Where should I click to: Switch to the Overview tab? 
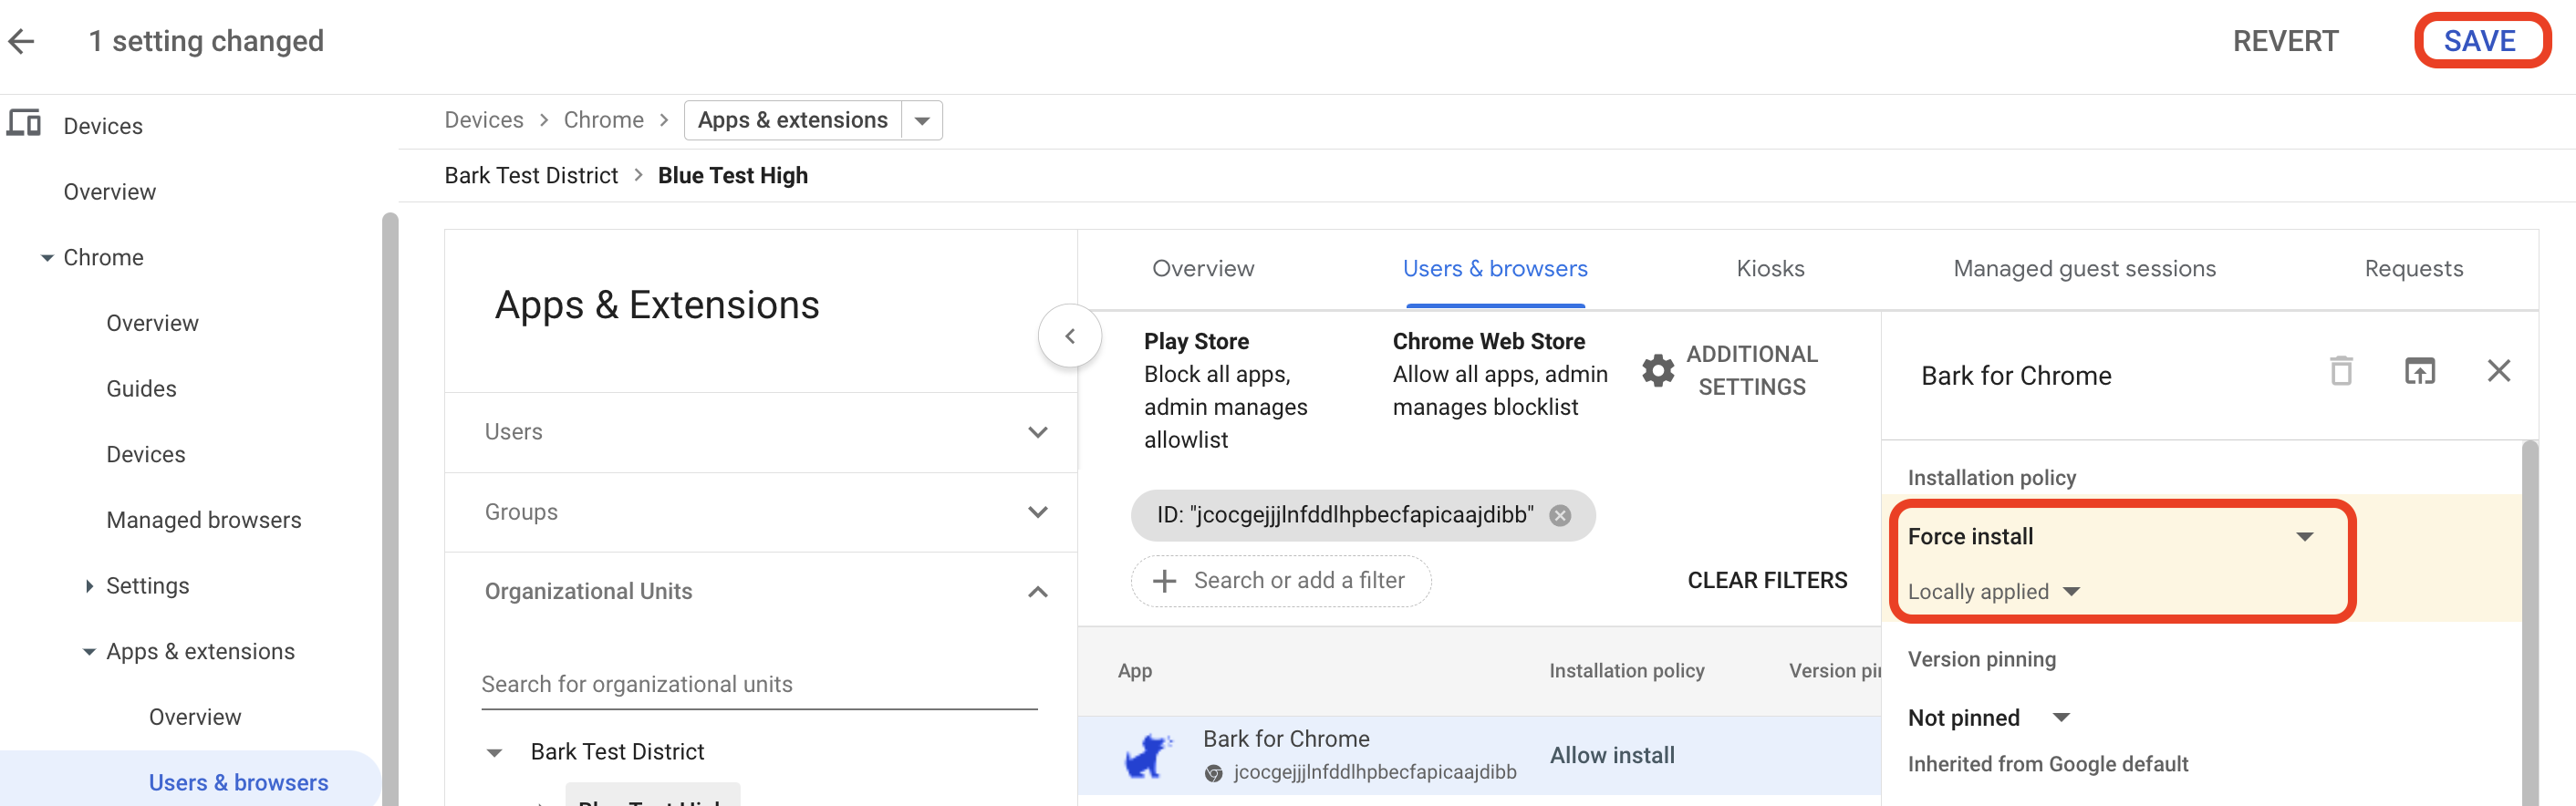[1203, 269]
